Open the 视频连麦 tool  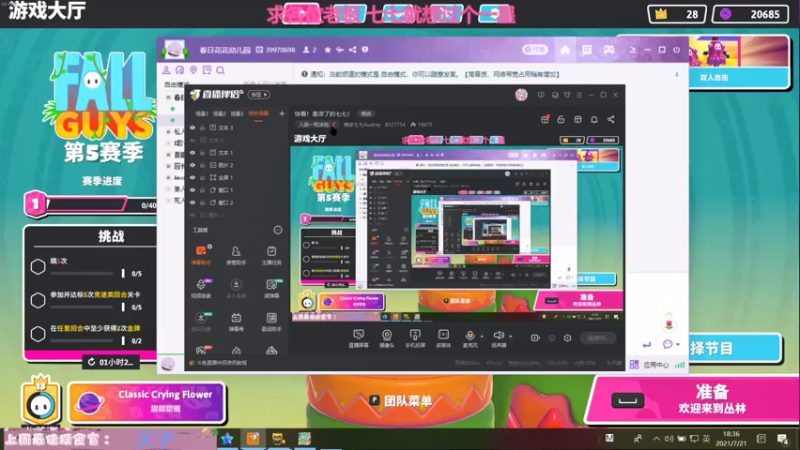[201, 288]
